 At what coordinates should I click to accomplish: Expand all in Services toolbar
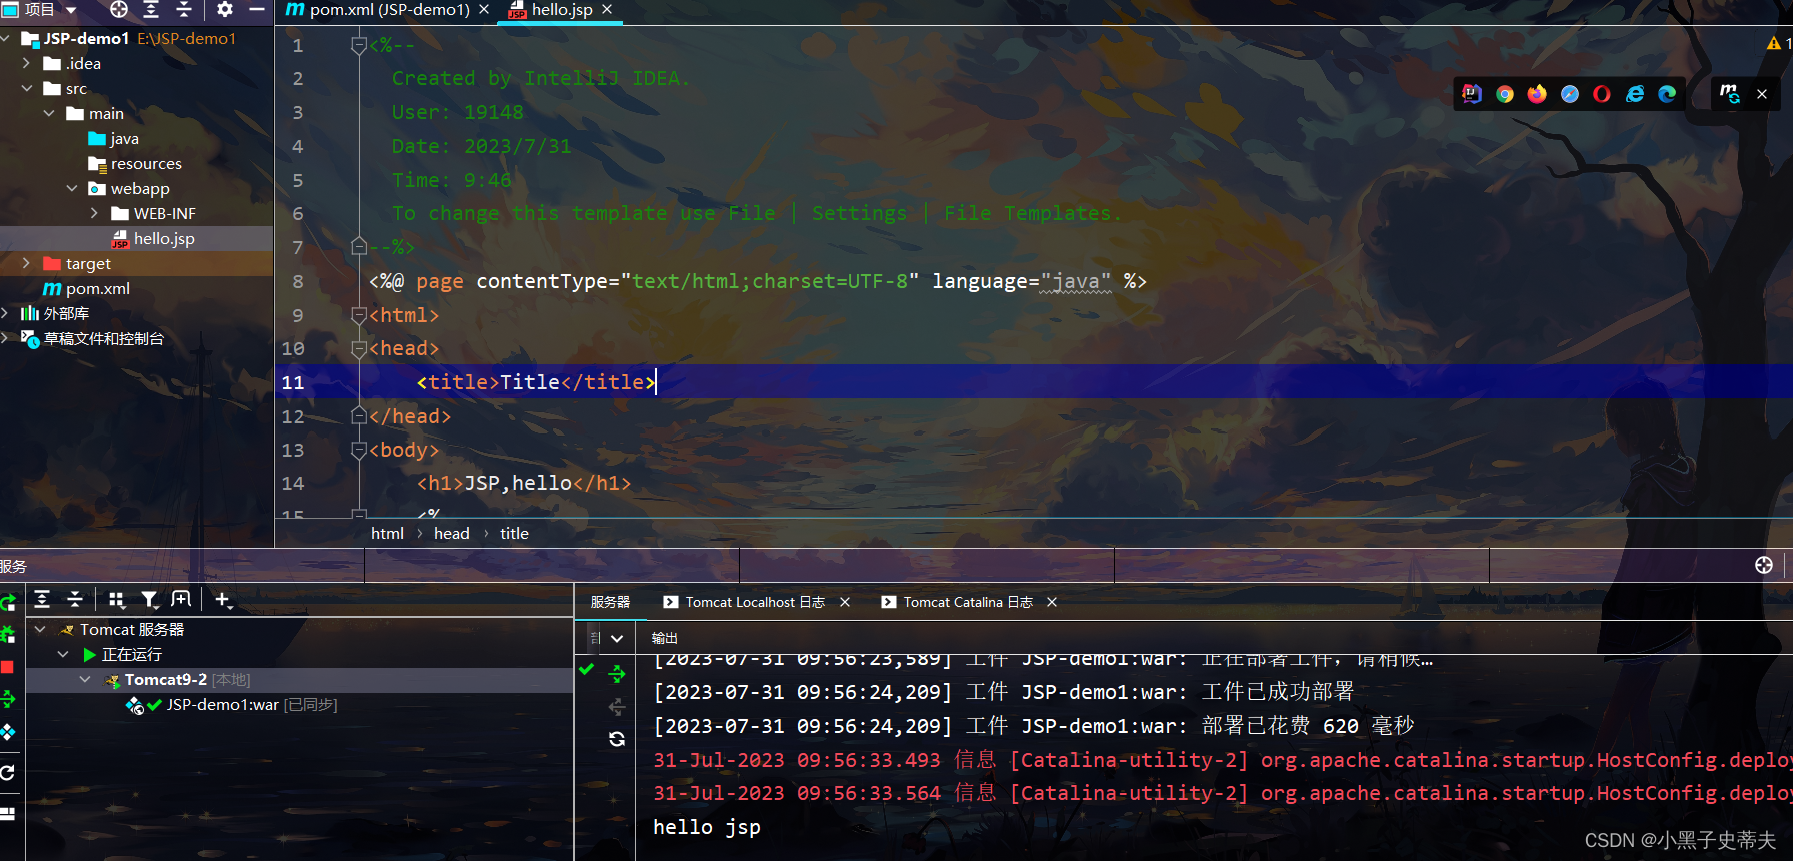pyautogui.click(x=42, y=599)
